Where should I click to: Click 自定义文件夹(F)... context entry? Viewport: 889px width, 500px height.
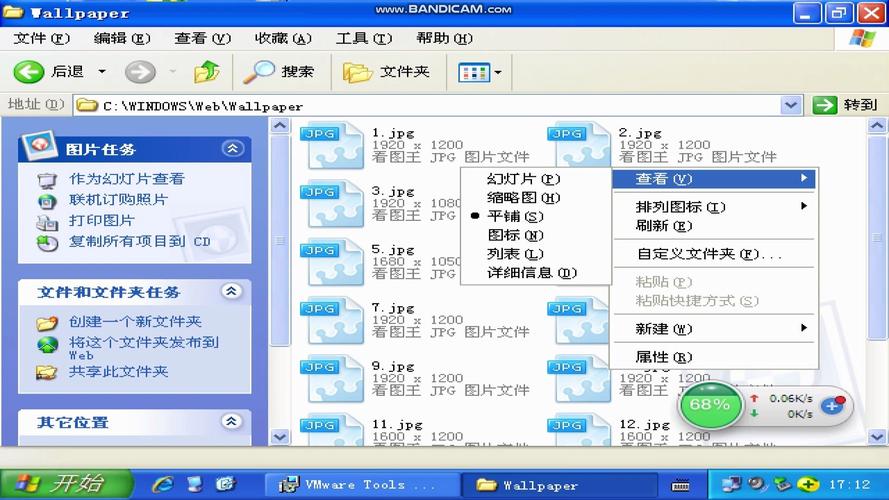pyautogui.click(x=714, y=254)
